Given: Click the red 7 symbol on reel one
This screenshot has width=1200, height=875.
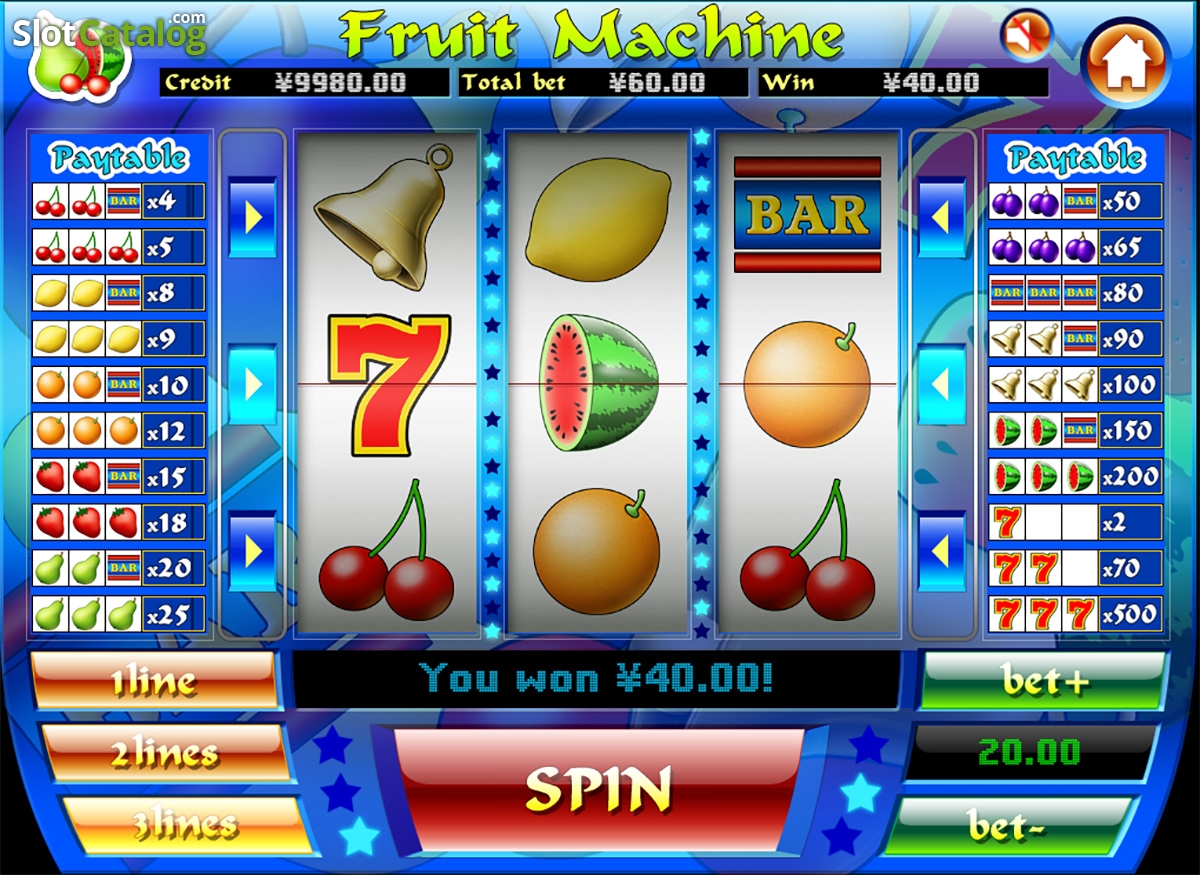Looking at the screenshot, I should tap(389, 383).
